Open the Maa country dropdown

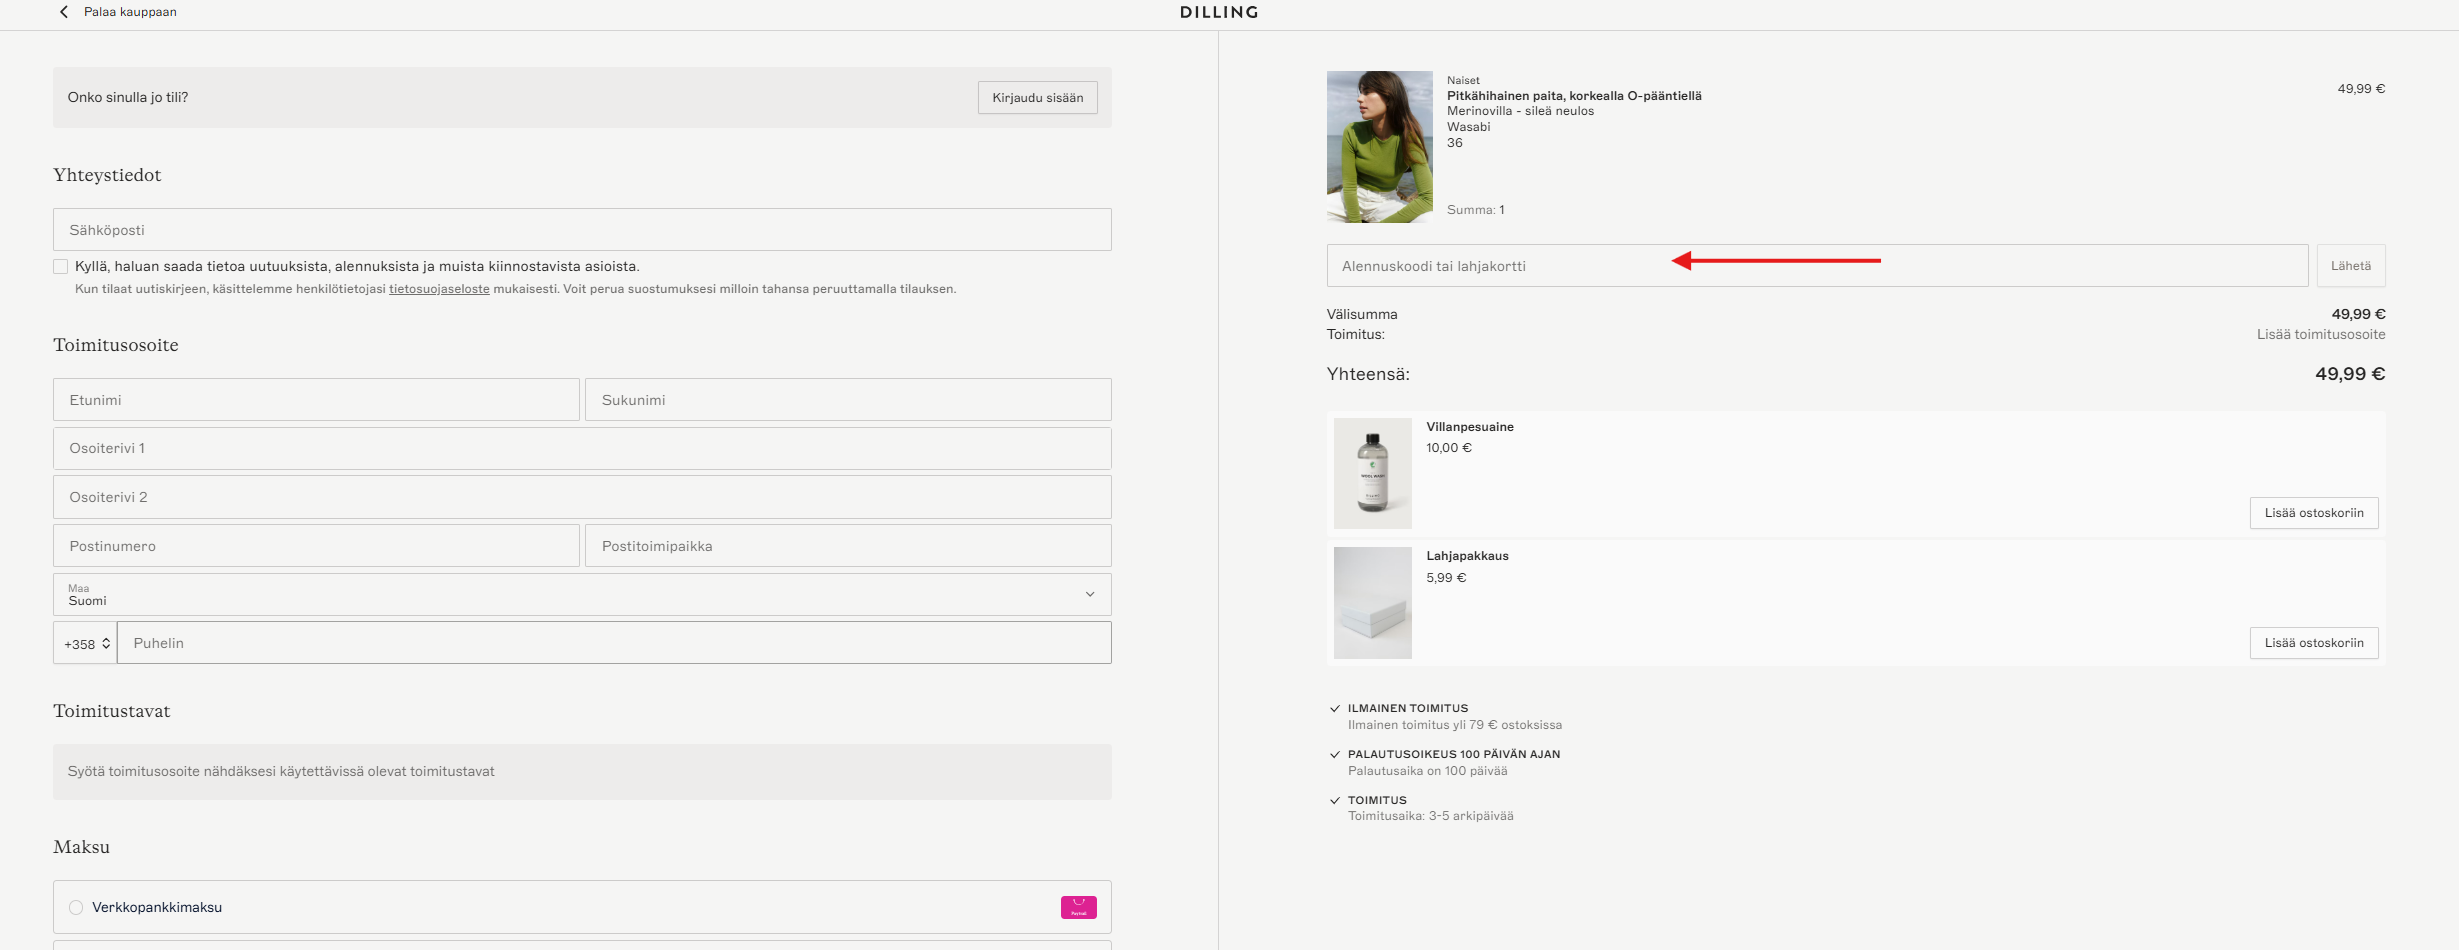582,594
